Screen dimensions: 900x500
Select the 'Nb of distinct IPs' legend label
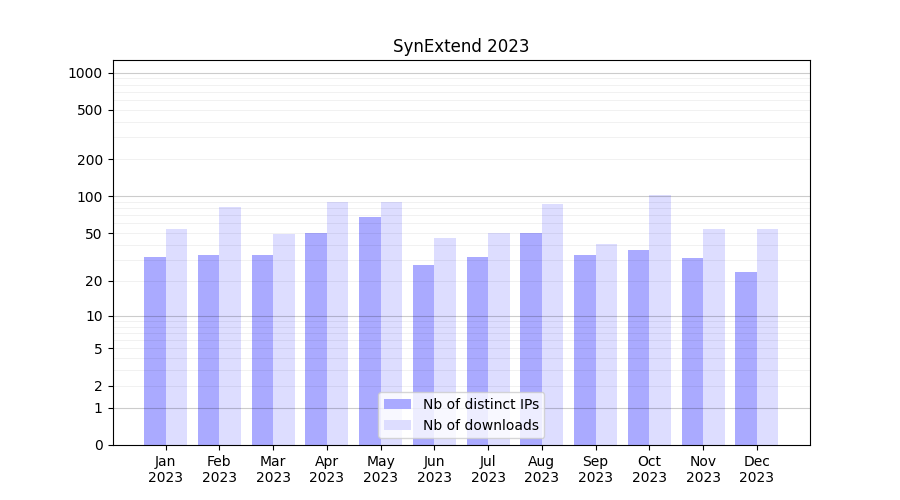(480, 404)
